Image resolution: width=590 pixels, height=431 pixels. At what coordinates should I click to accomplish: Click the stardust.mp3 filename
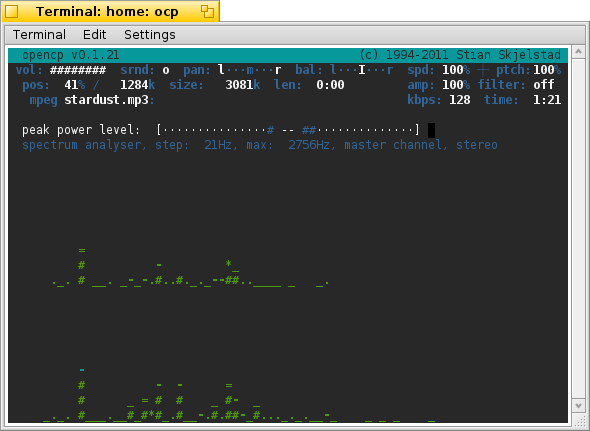click(106, 100)
